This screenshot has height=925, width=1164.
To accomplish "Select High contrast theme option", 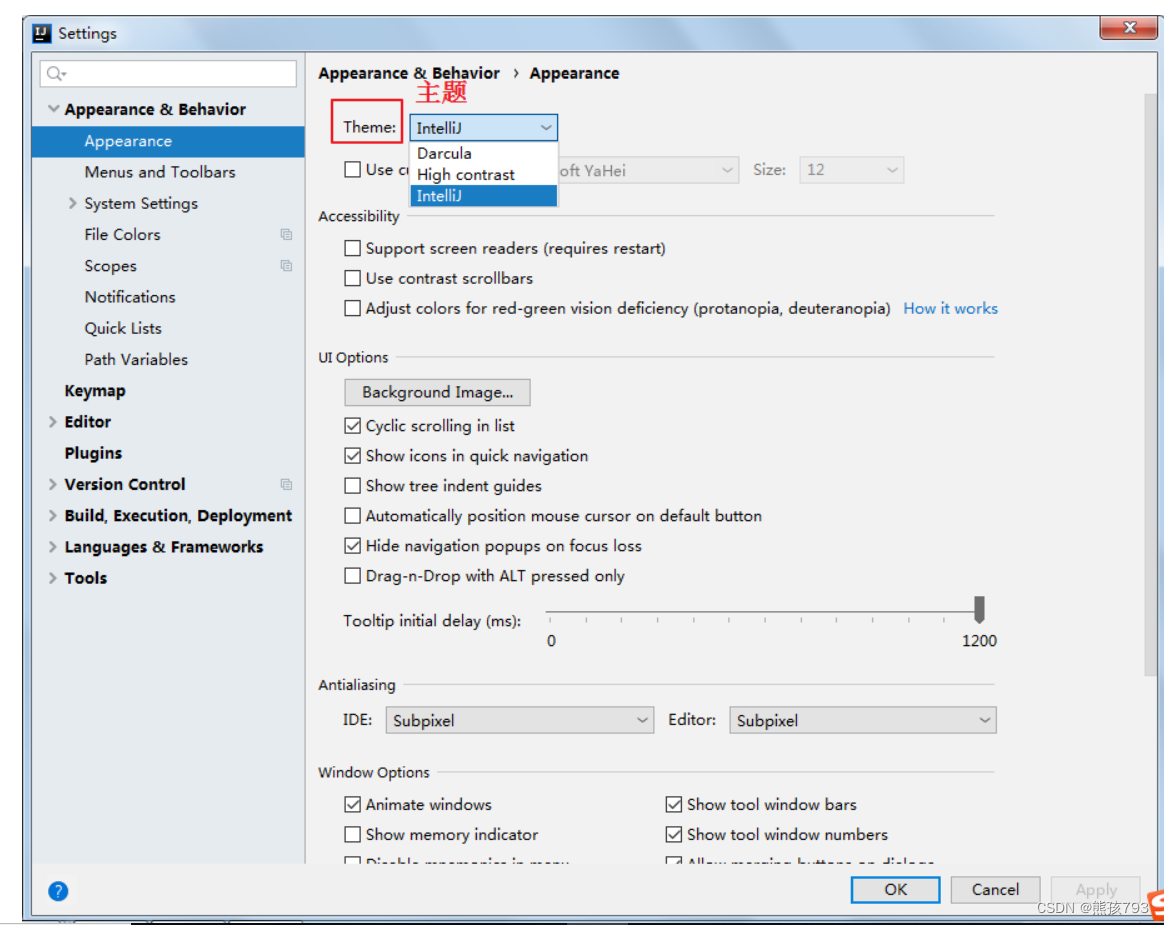I will click(483, 174).
